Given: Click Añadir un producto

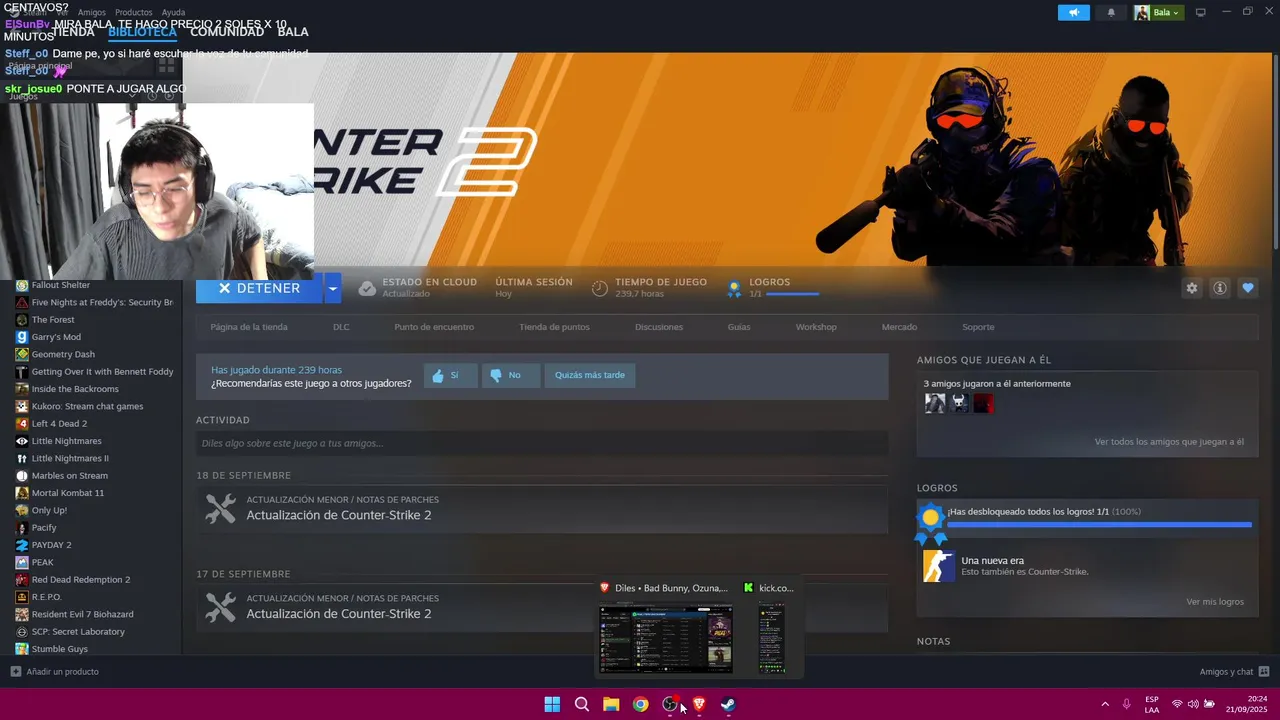Looking at the screenshot, I should [55, 672].
